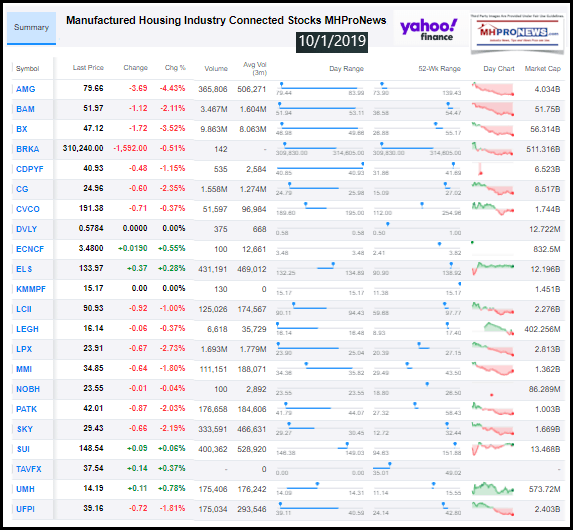The width and height of the screenshot is (573, 530).
Task: Sort by Last Price column header
Action: pos(88,68)
